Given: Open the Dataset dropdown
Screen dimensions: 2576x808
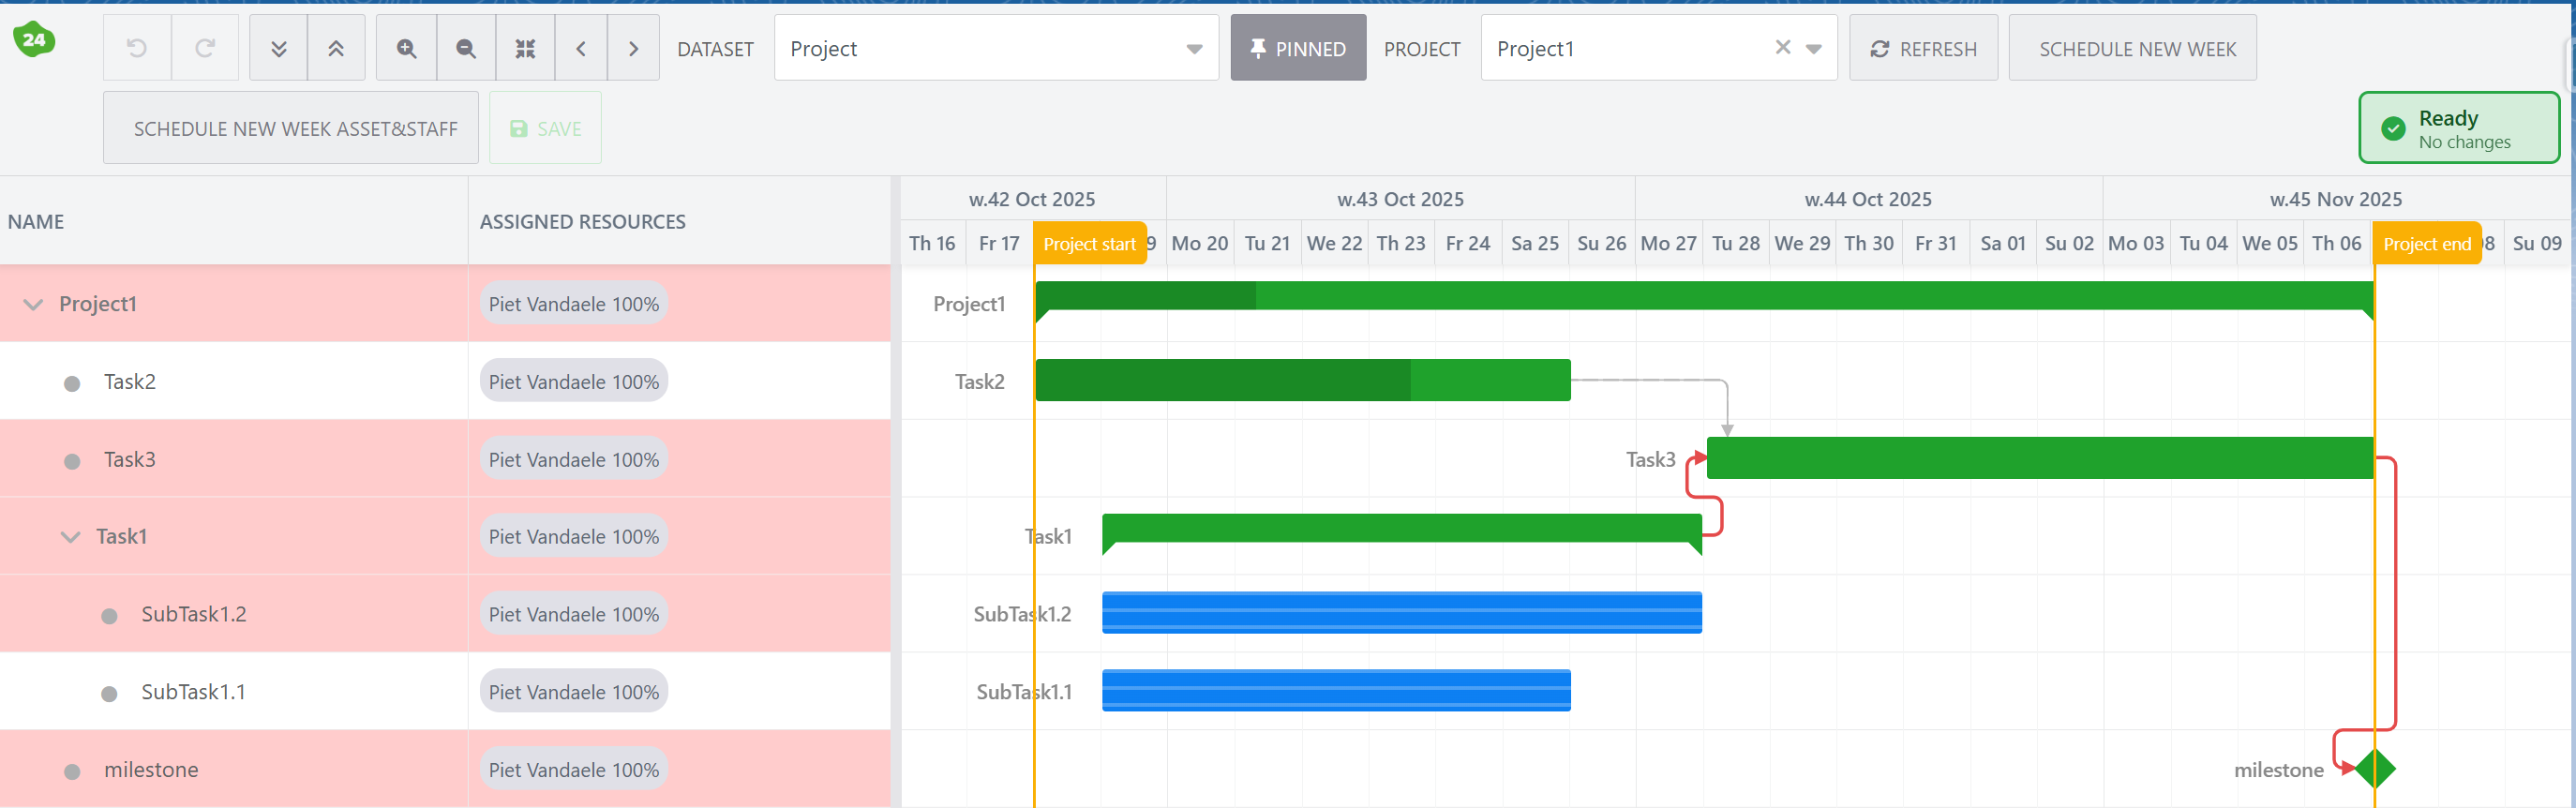Looking at the screenshot, I should click(1193, 49).
